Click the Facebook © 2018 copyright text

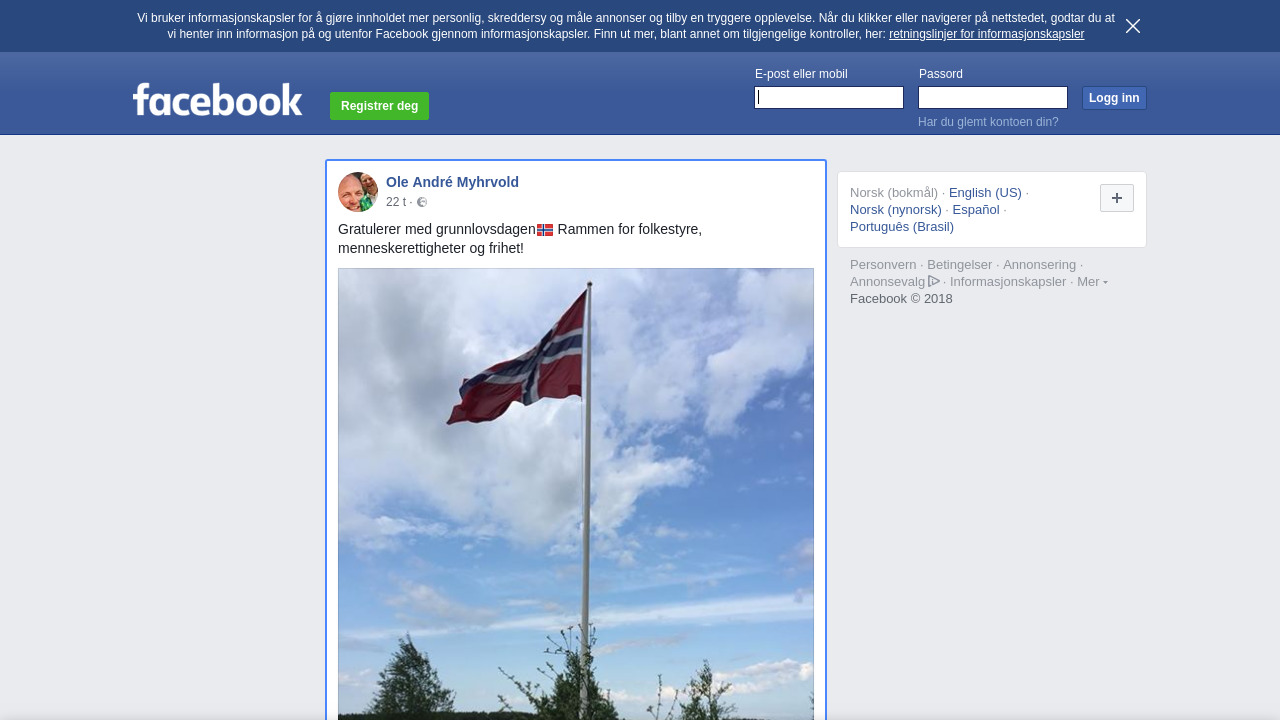[901, 298]
